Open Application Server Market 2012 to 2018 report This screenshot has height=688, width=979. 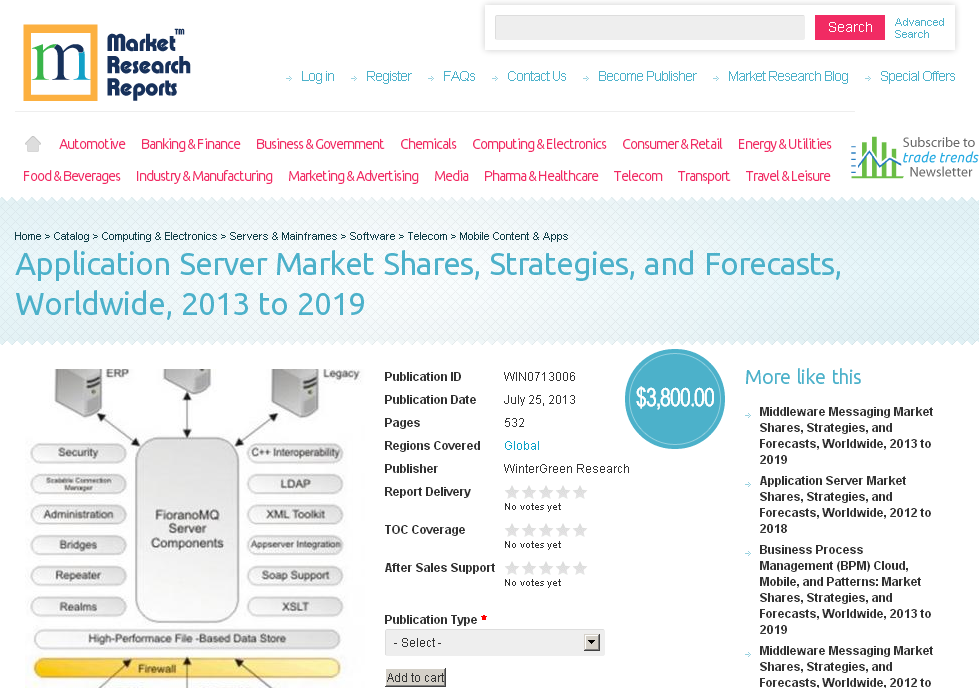click(x=845, y=504)
